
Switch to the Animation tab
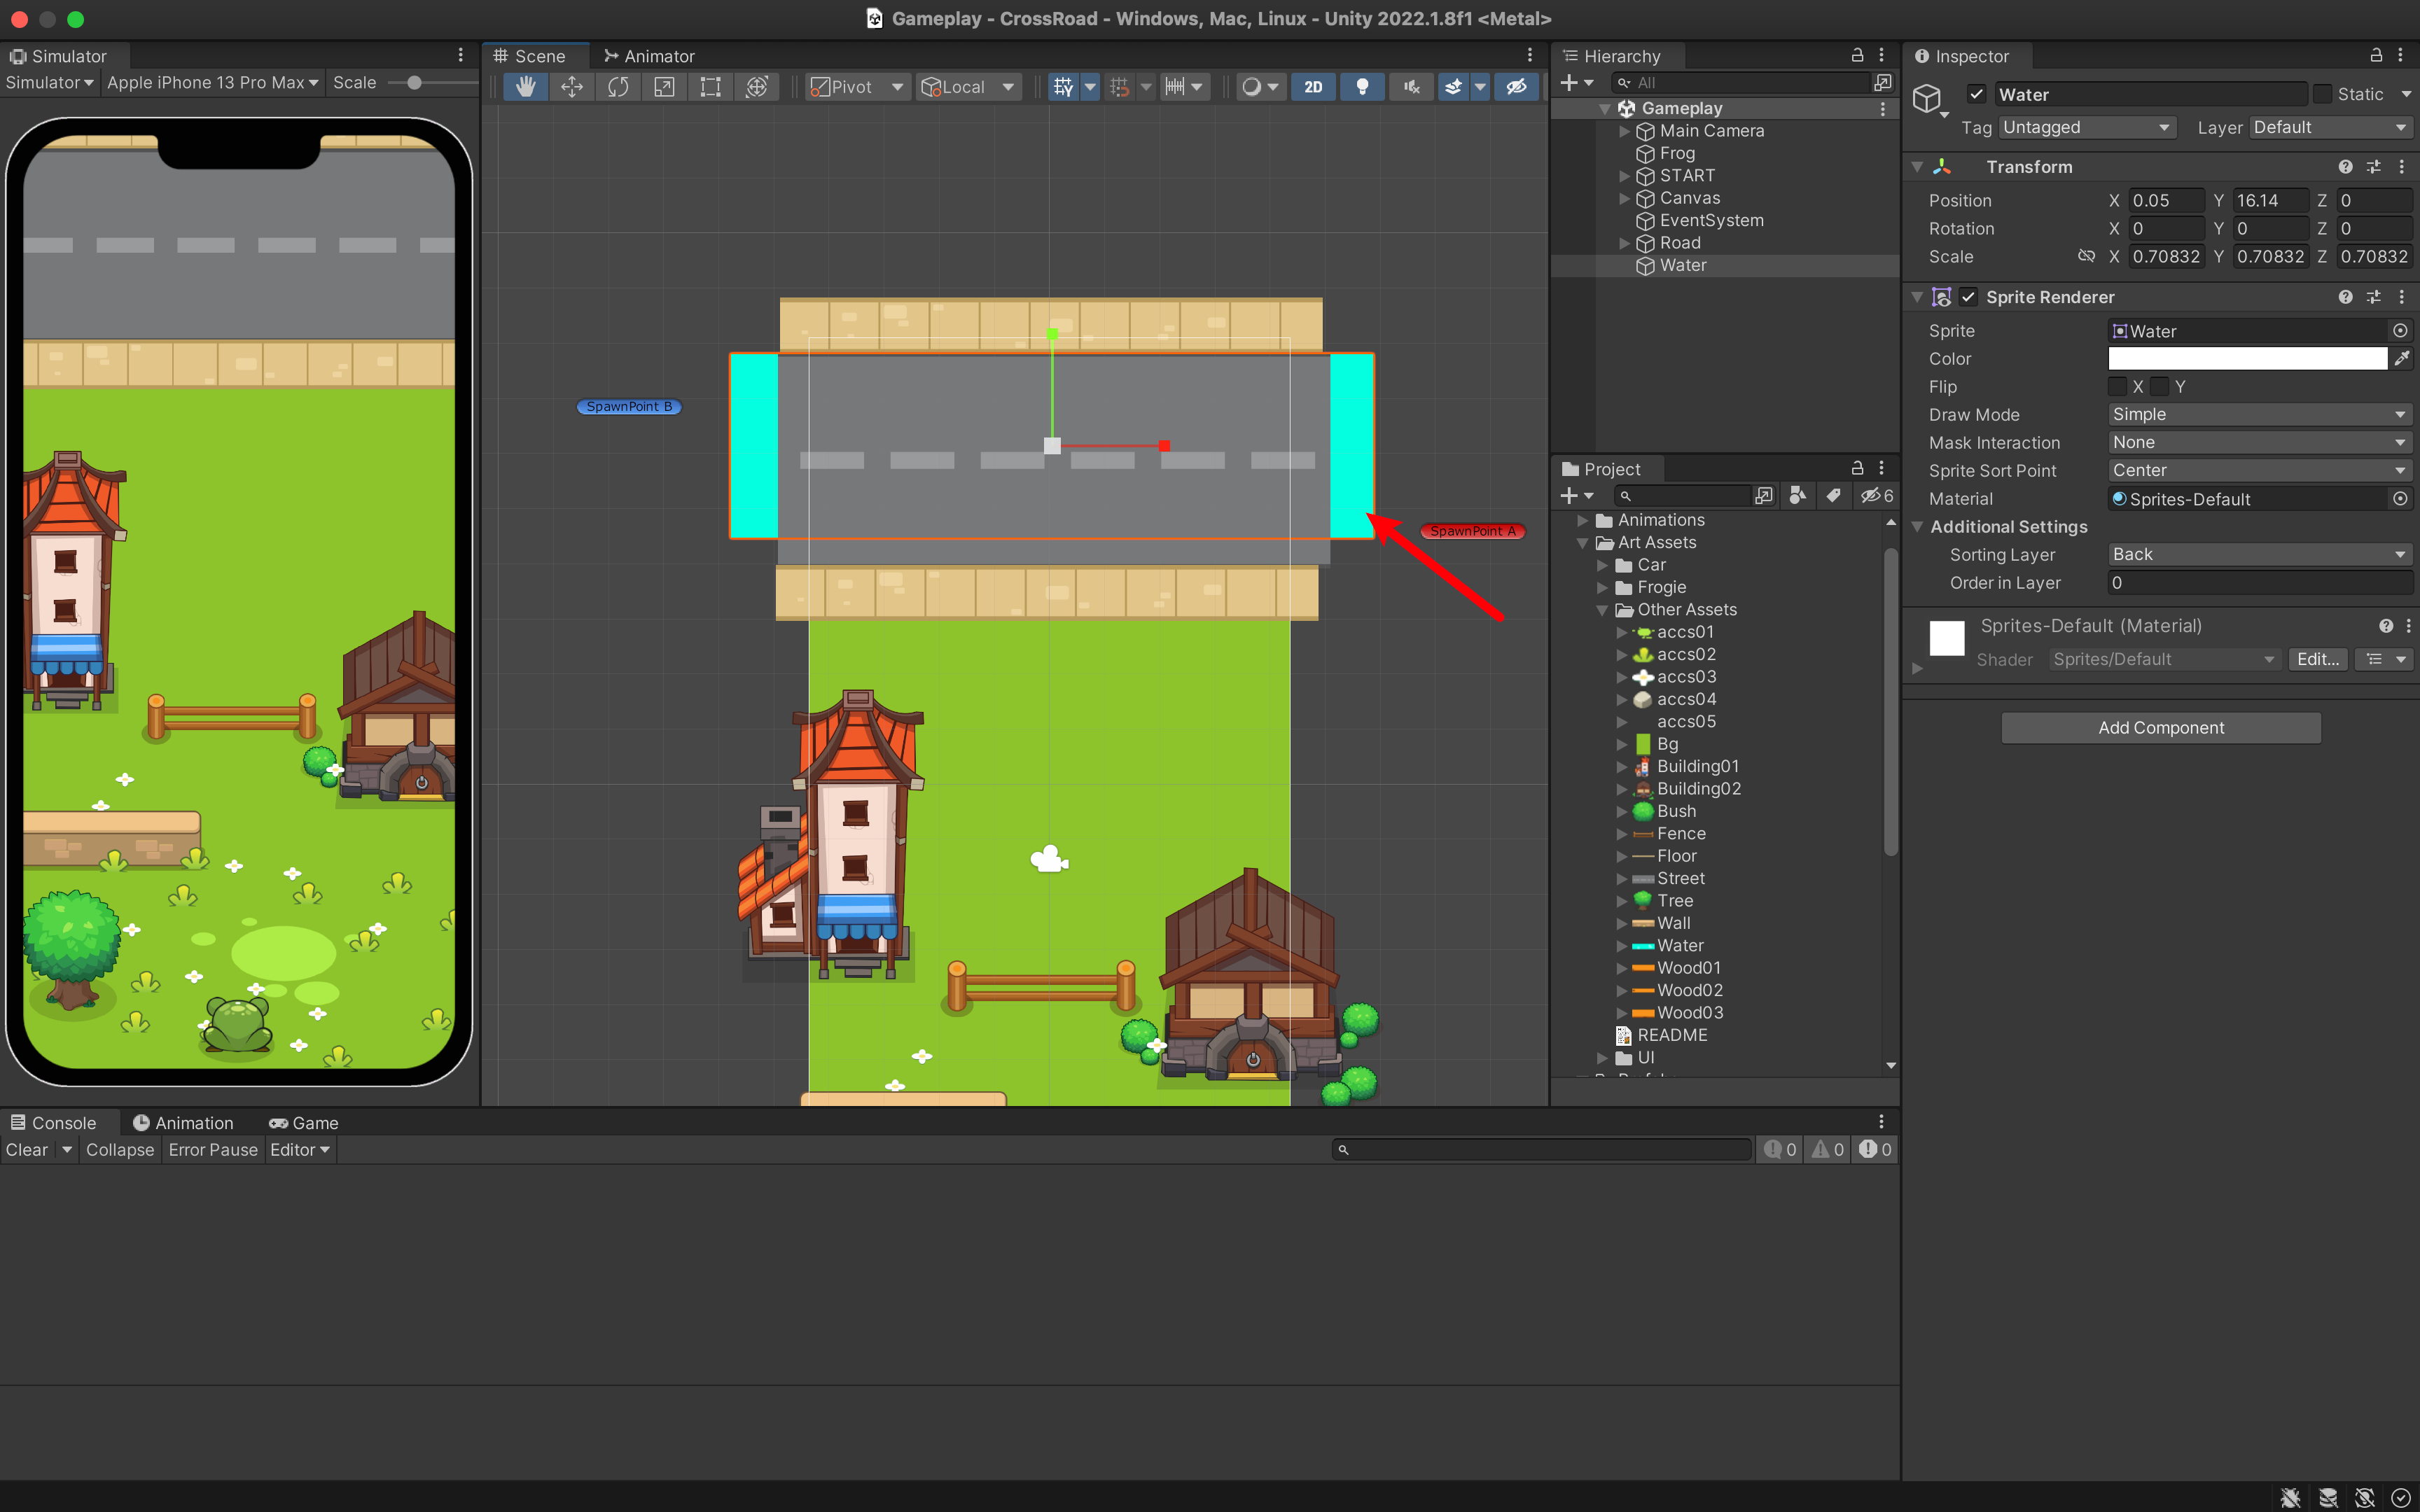pos(183,1123)
